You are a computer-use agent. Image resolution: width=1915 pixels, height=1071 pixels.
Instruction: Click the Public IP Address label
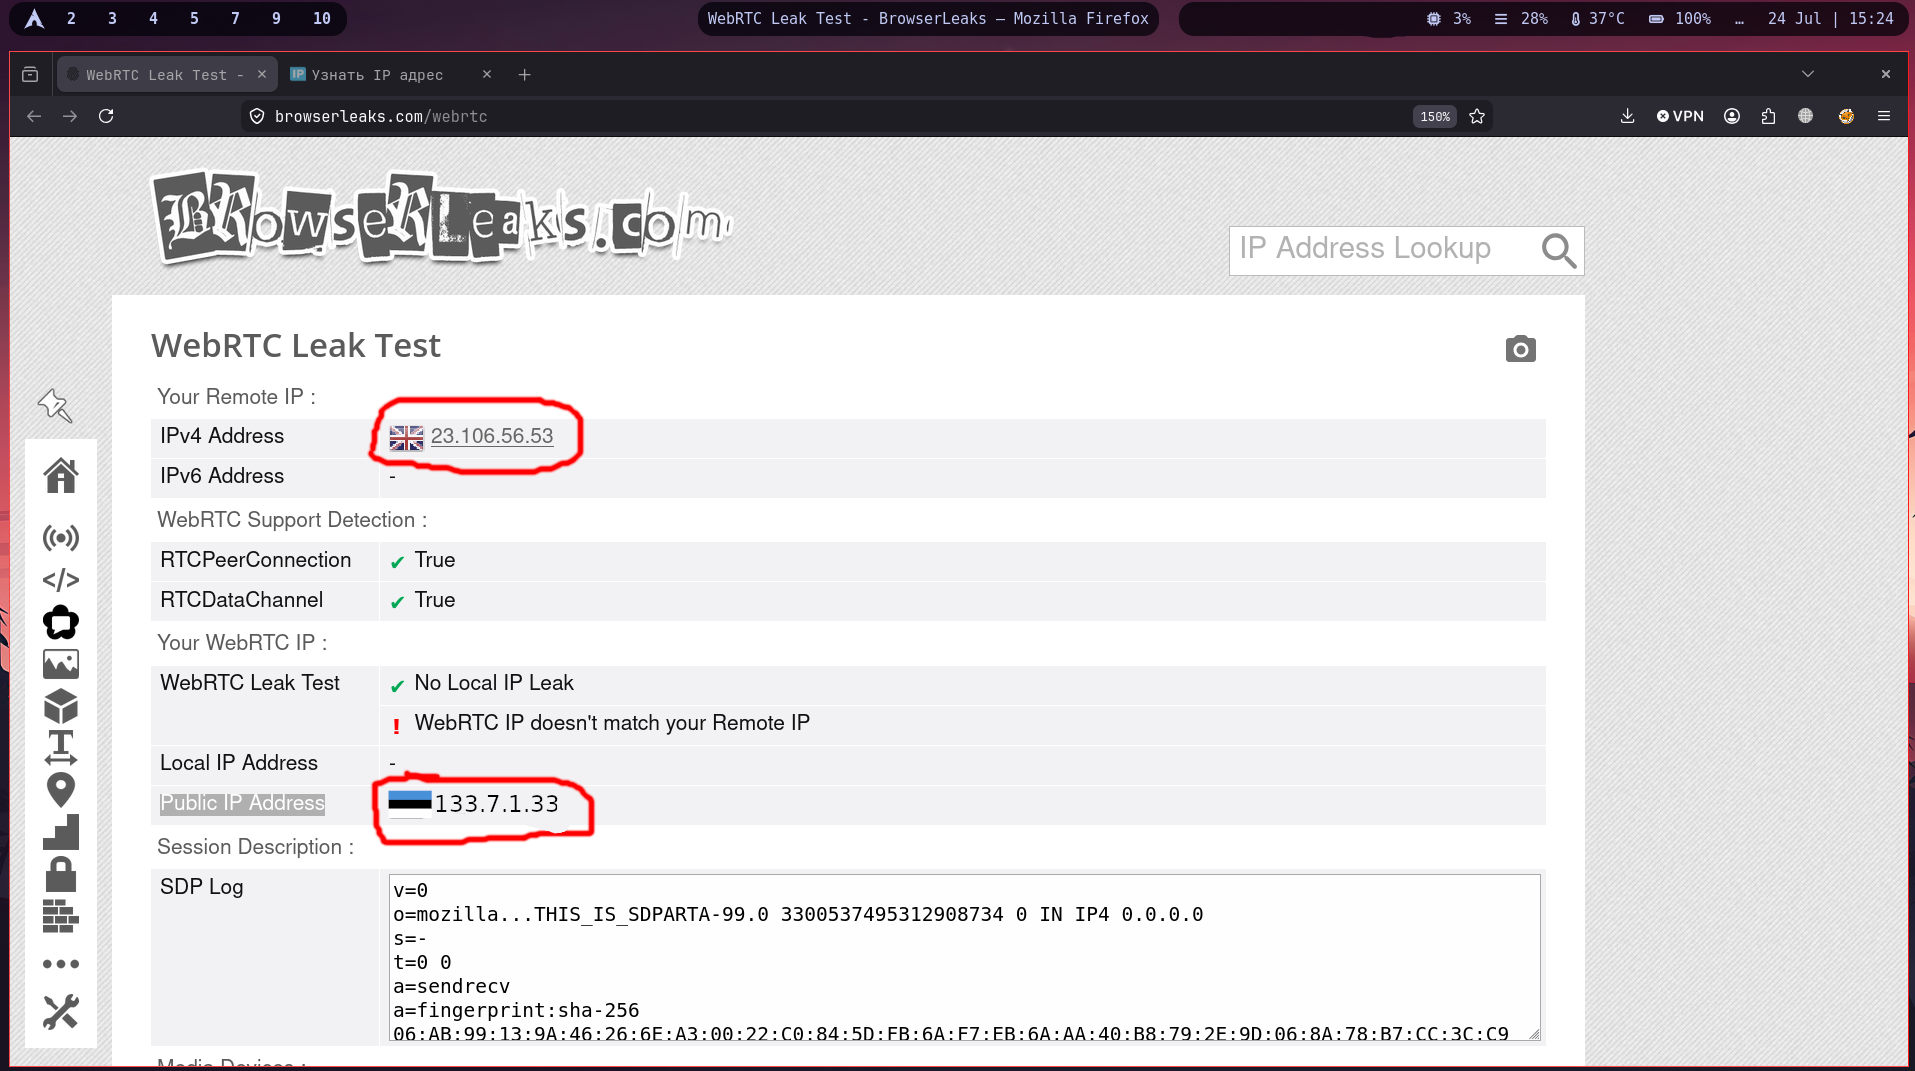(x=242, y=803)
